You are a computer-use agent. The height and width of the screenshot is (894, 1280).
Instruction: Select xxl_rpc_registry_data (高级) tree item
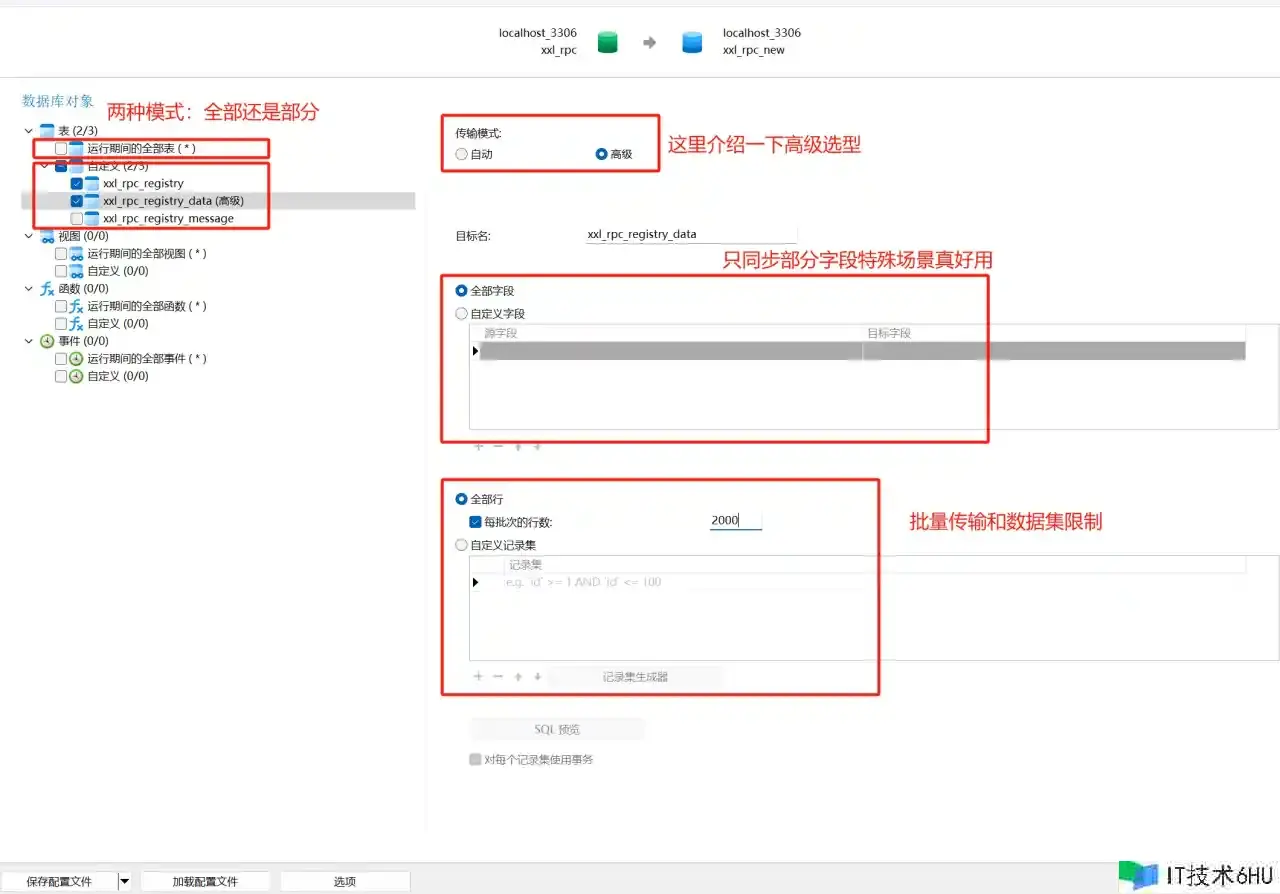tap(172, 201)
